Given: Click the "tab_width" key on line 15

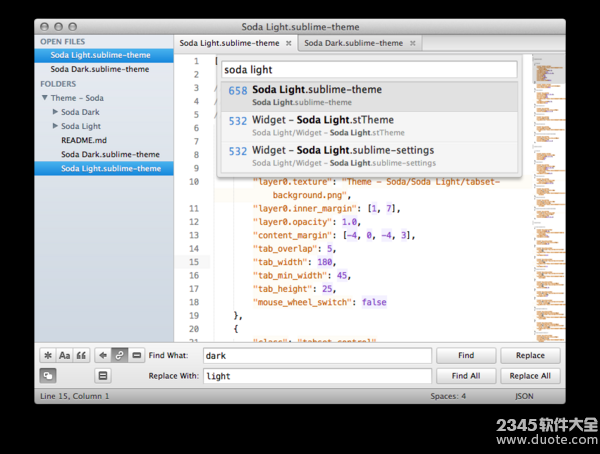Looking at the screenshot, I should 280,262.
